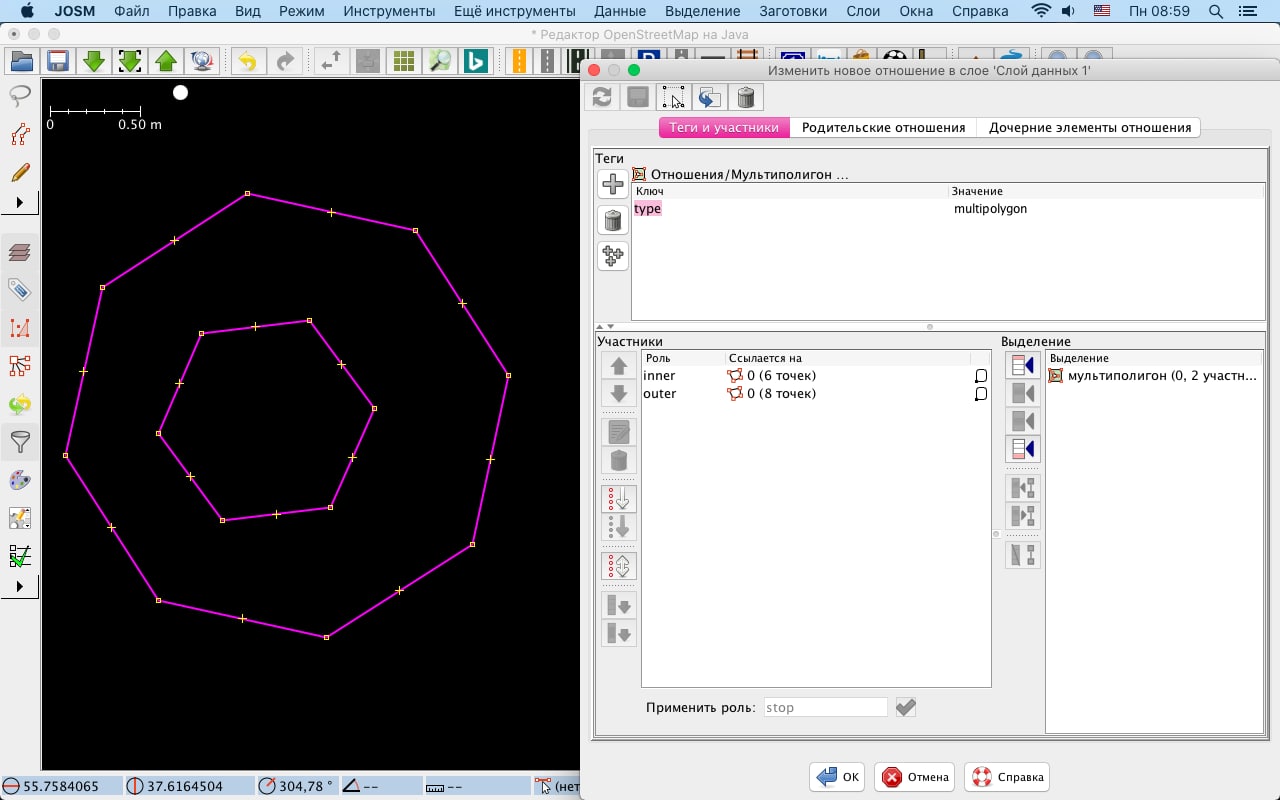Sort members with red-dotted arrow icon

click(x=619, y=498)
